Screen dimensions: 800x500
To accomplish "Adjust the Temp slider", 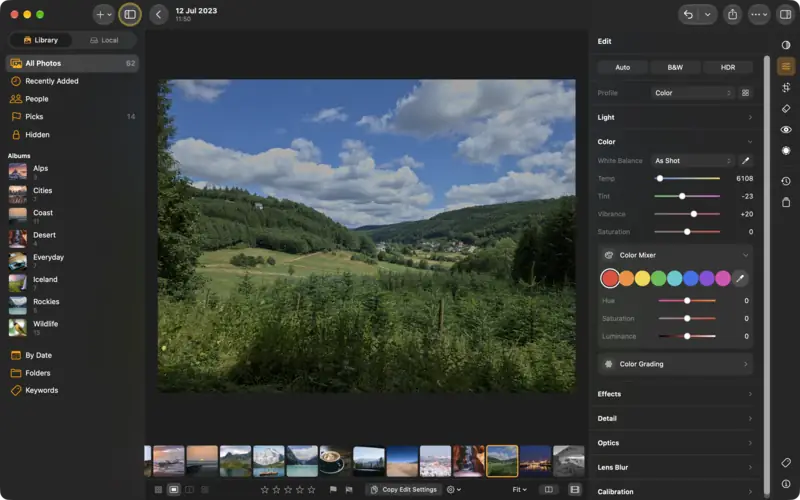I will pos(687,179).
